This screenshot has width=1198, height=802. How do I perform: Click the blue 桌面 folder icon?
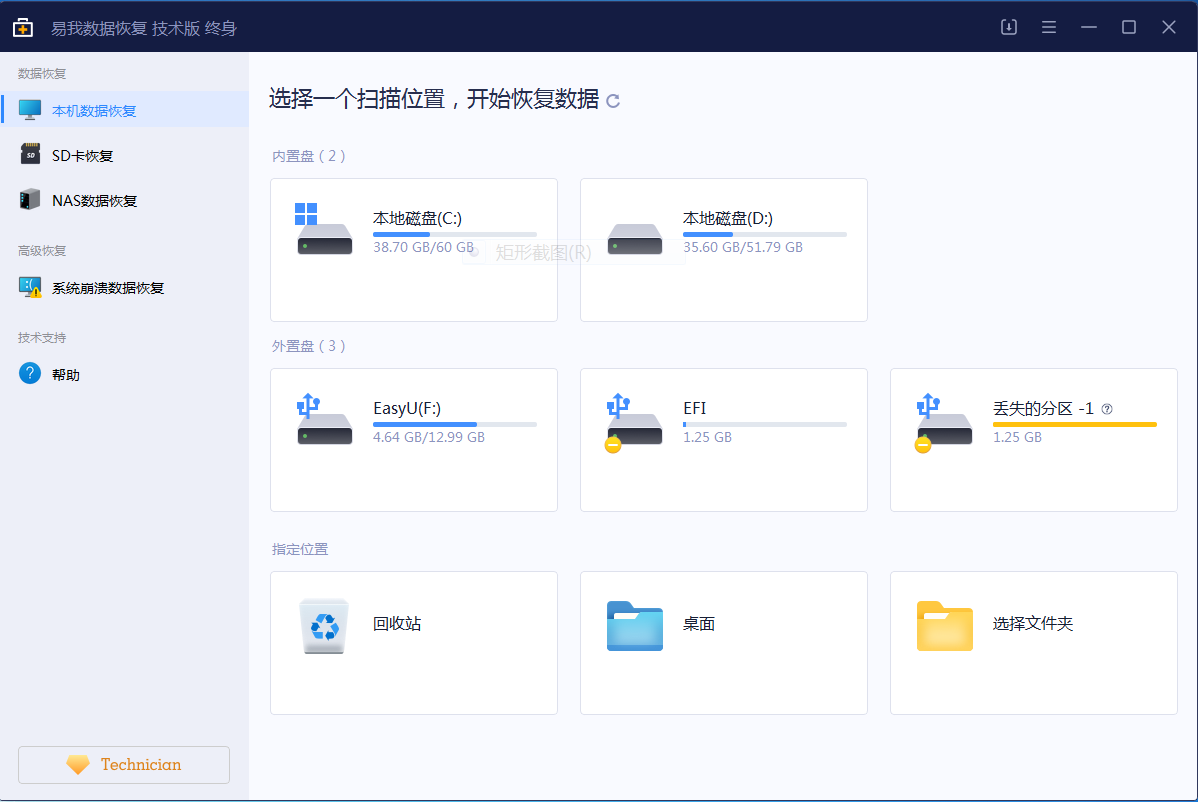coord(635,626)
